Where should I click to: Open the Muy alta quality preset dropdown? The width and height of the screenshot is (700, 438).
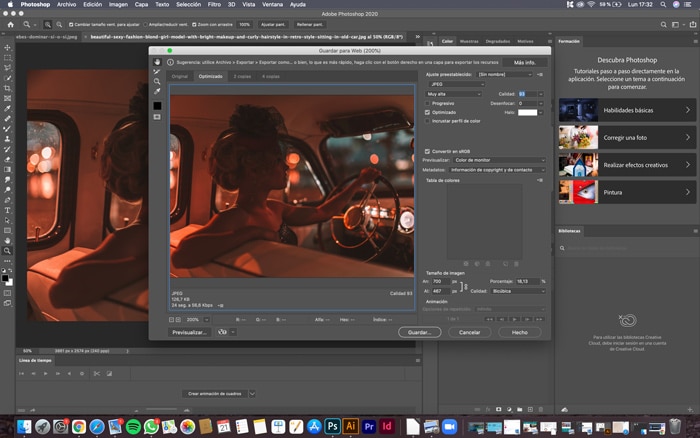pos(454,94)
